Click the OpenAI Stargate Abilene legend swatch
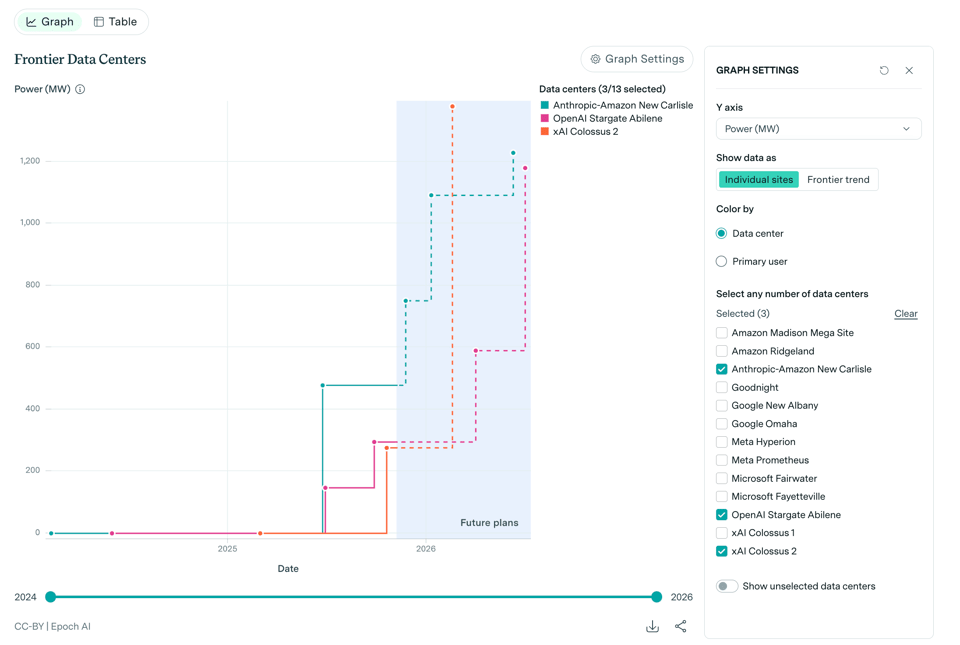 click(x=545, y=118)
